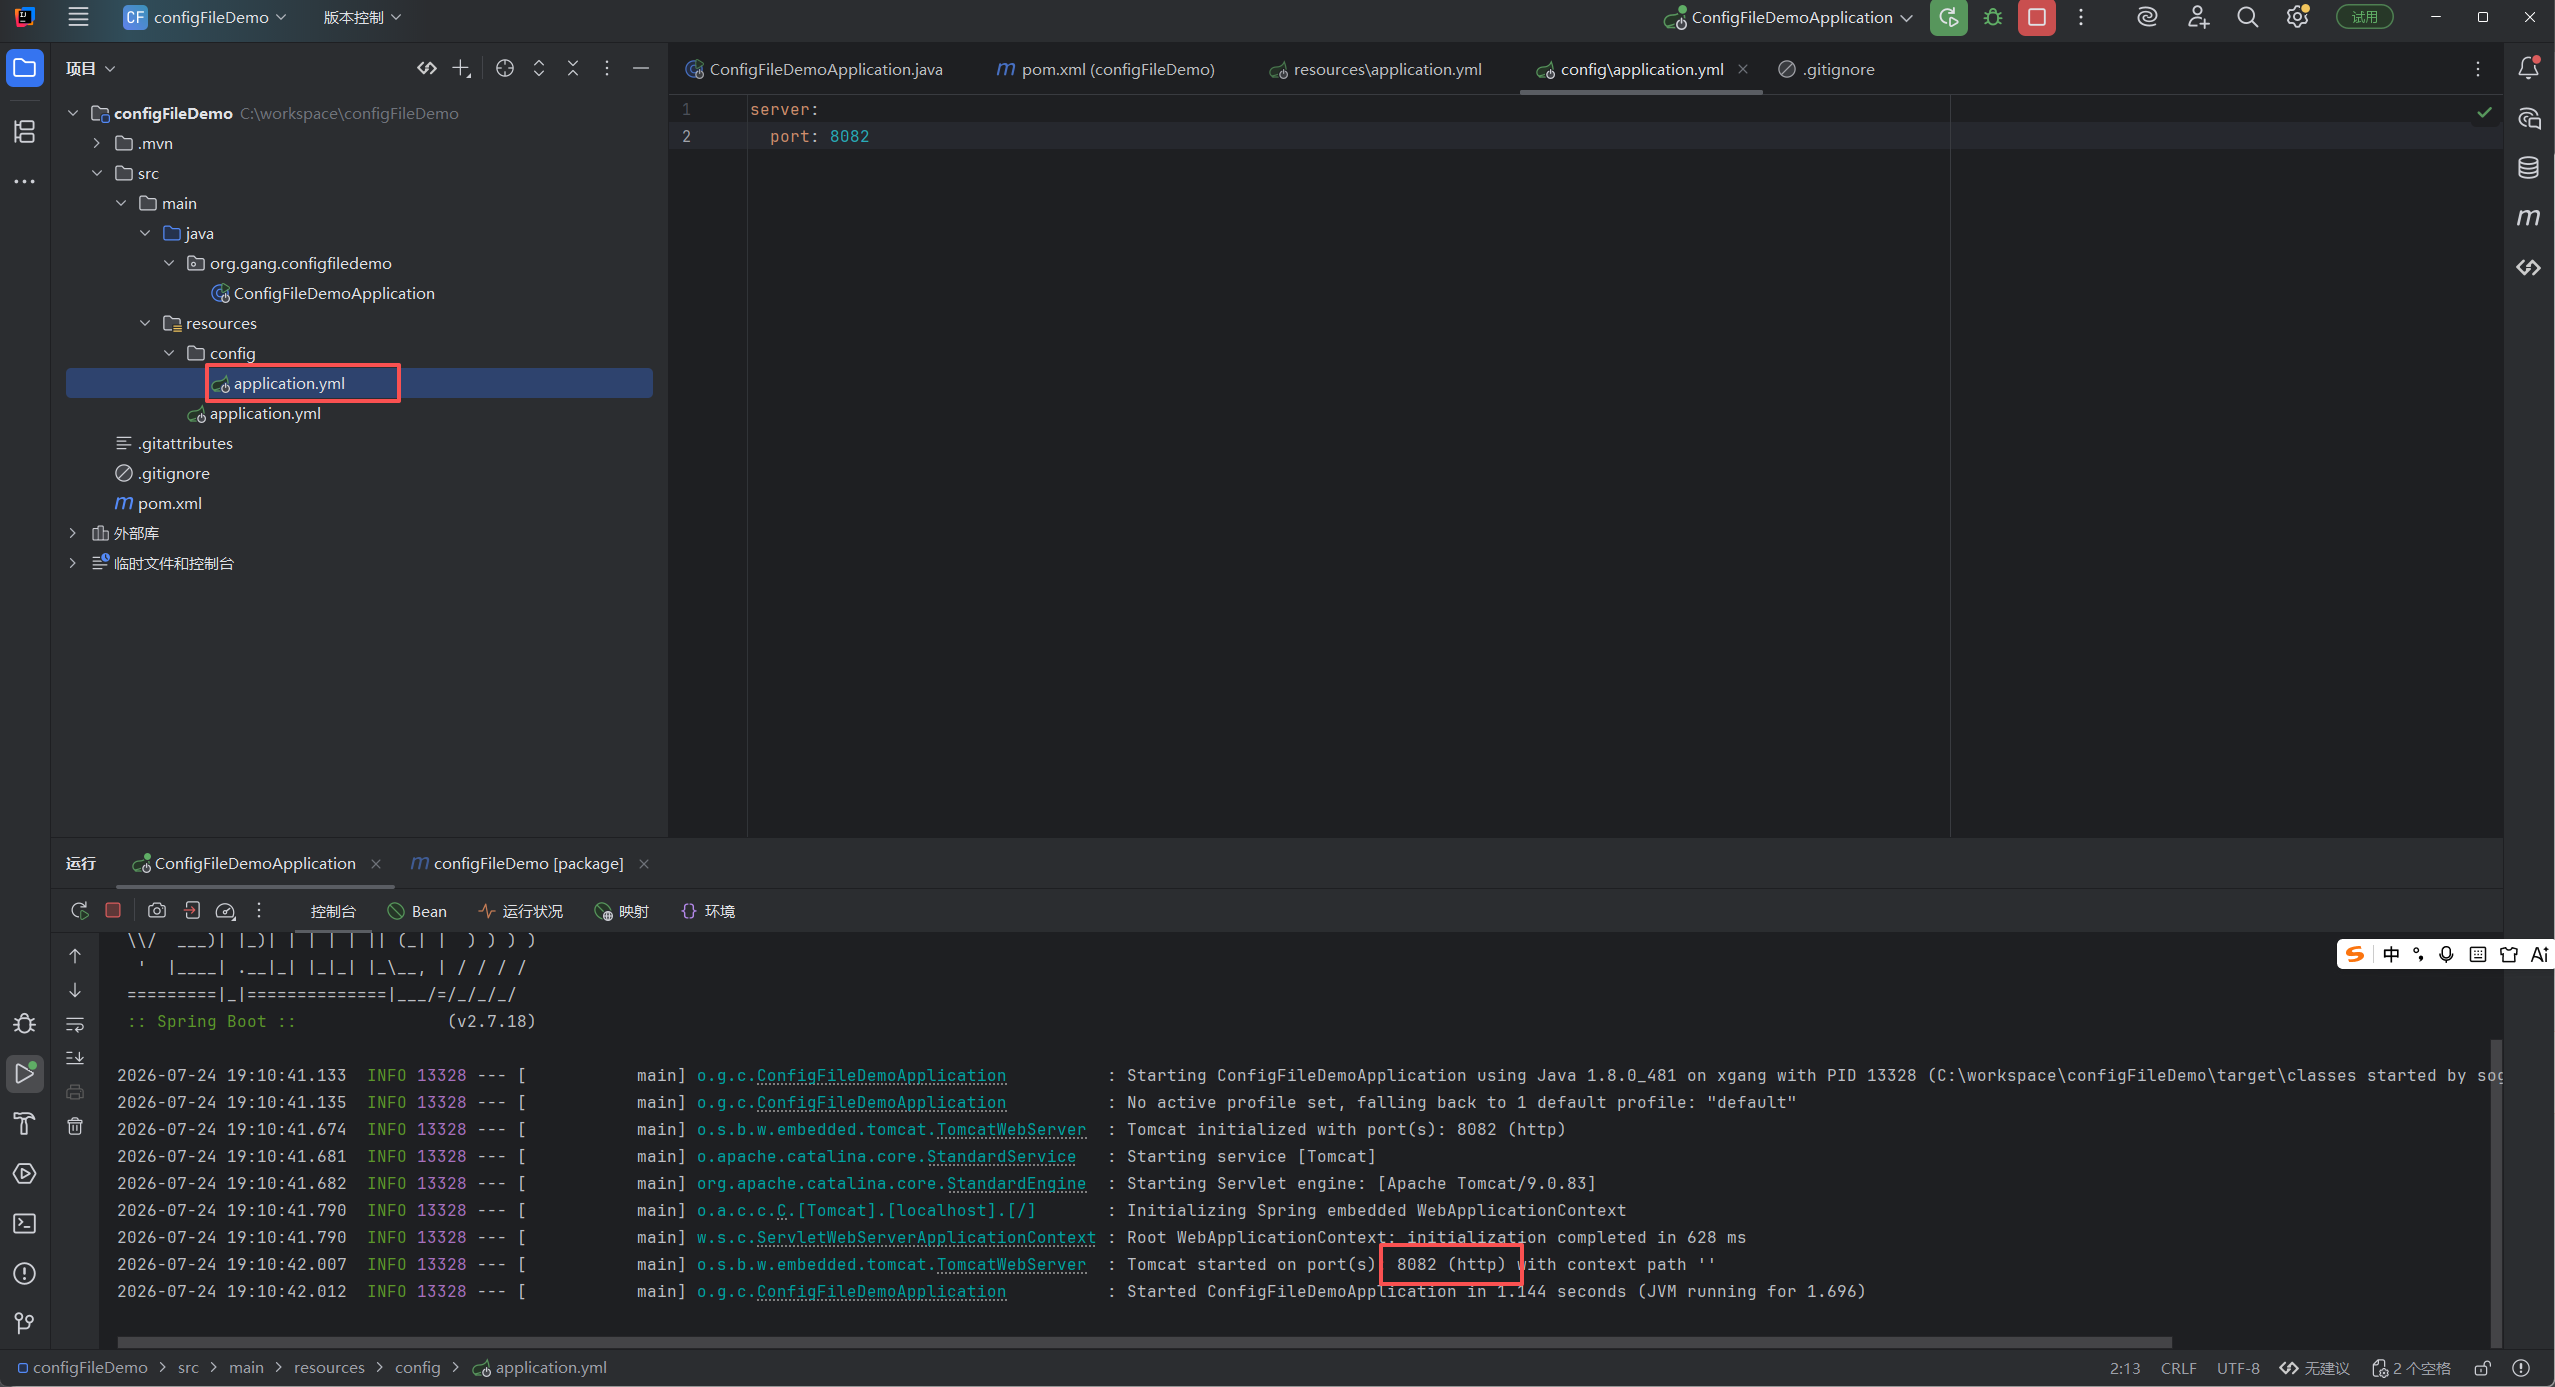2555x1387 pixels.
Task: Switch to resources\application.yml tab
Action: coord(1376,69)
